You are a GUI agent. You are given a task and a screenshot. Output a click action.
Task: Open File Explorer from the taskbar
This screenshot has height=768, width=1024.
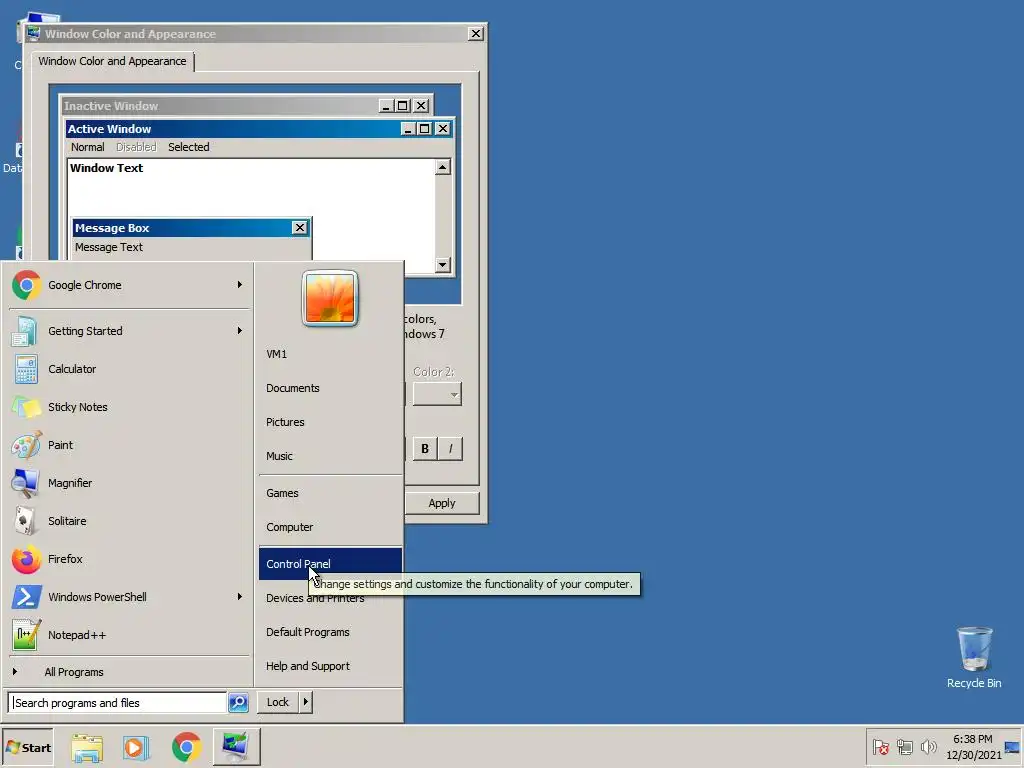(x=87, y=747)
